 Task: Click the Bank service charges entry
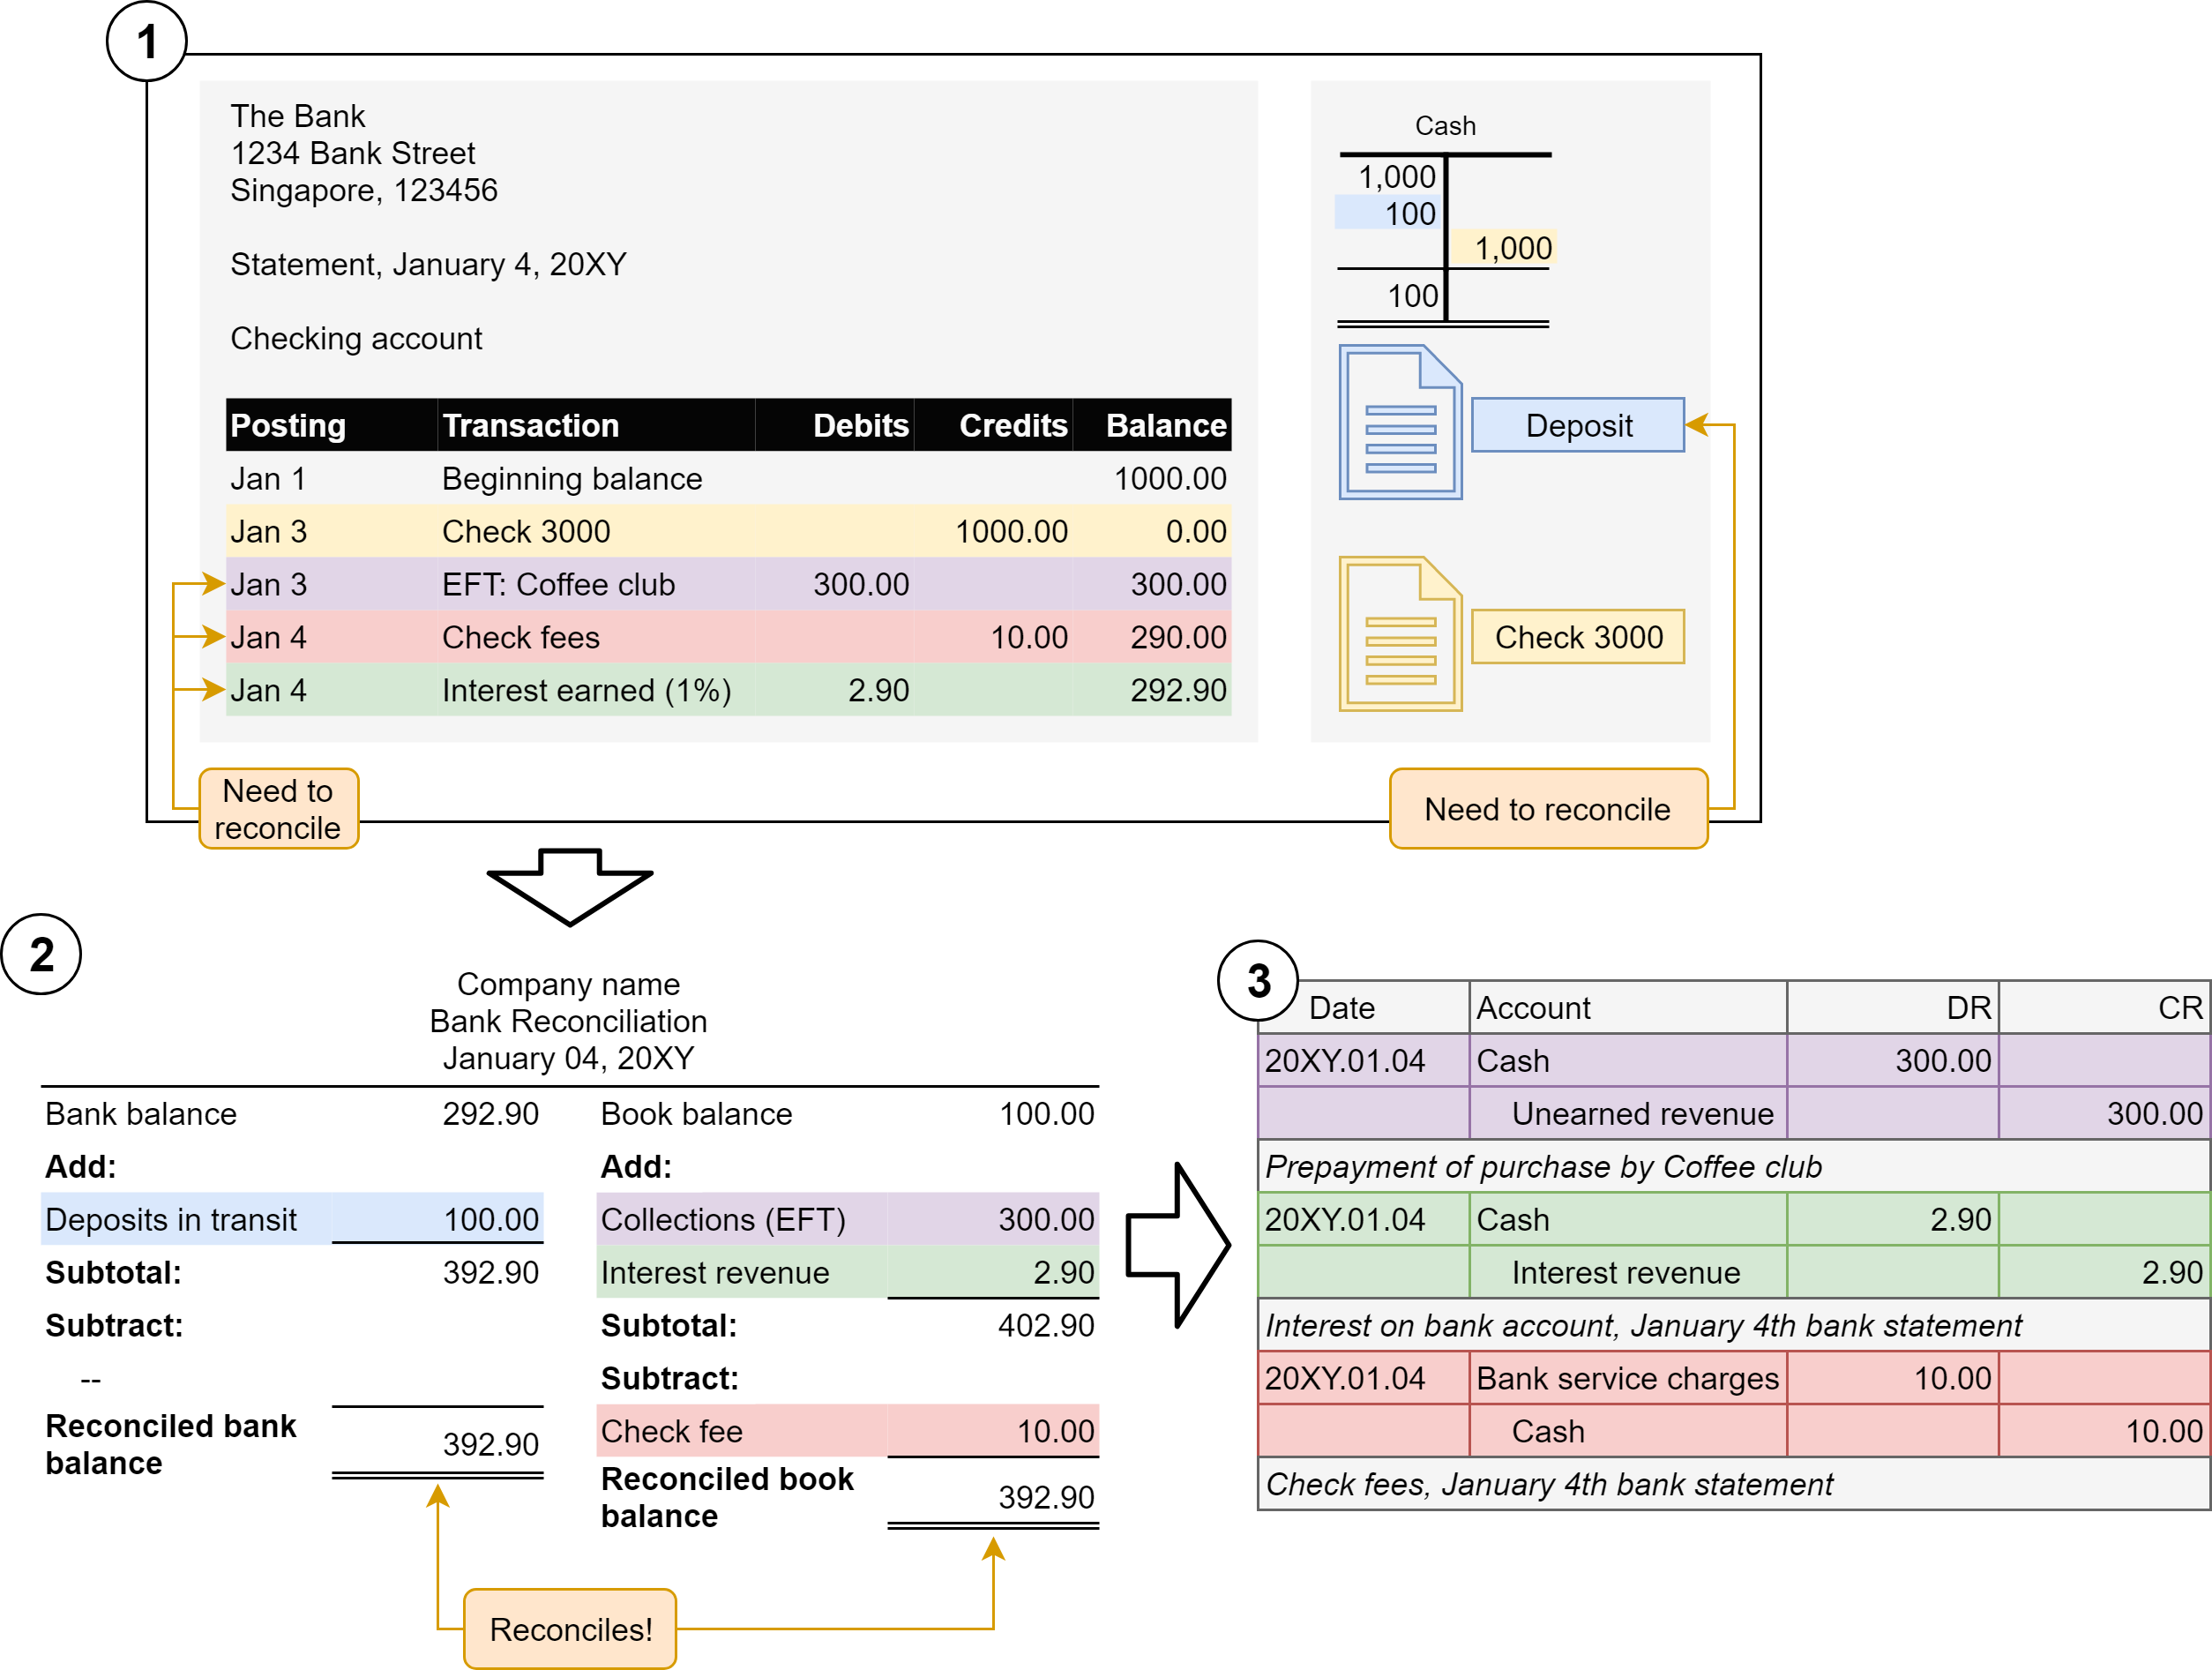pos(1626,1379)
